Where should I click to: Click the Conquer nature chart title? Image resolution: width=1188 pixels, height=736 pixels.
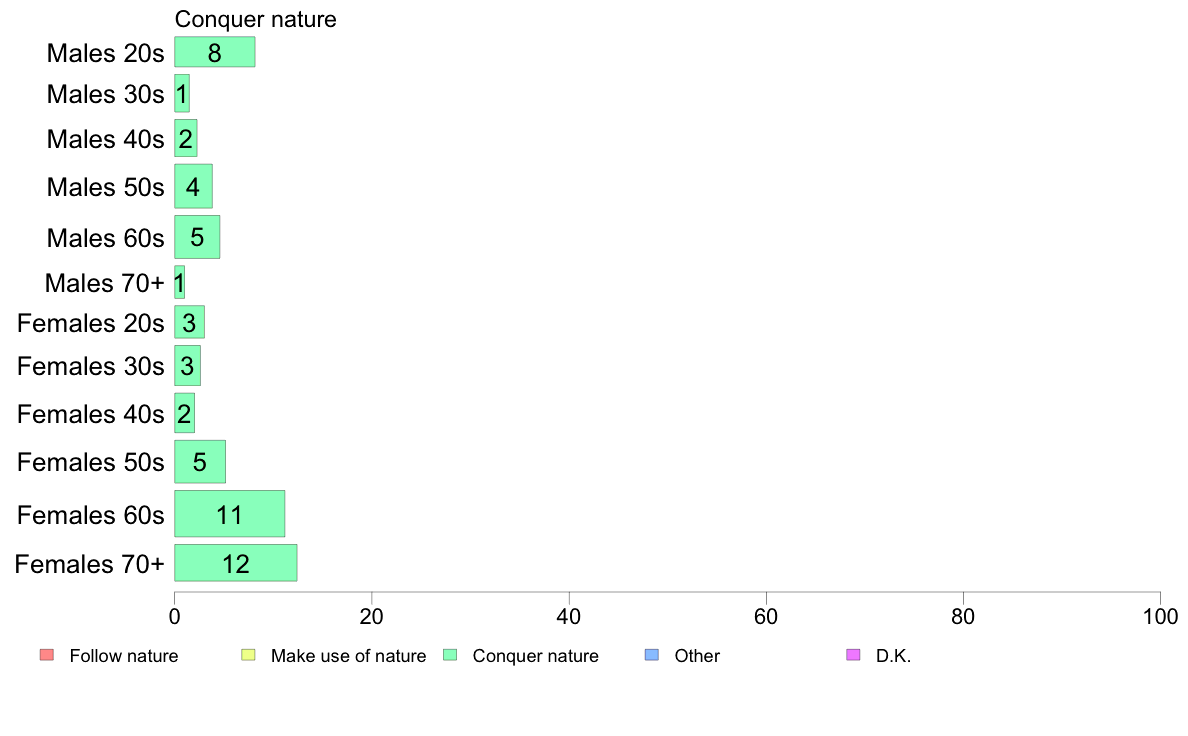tap(255, 19)
